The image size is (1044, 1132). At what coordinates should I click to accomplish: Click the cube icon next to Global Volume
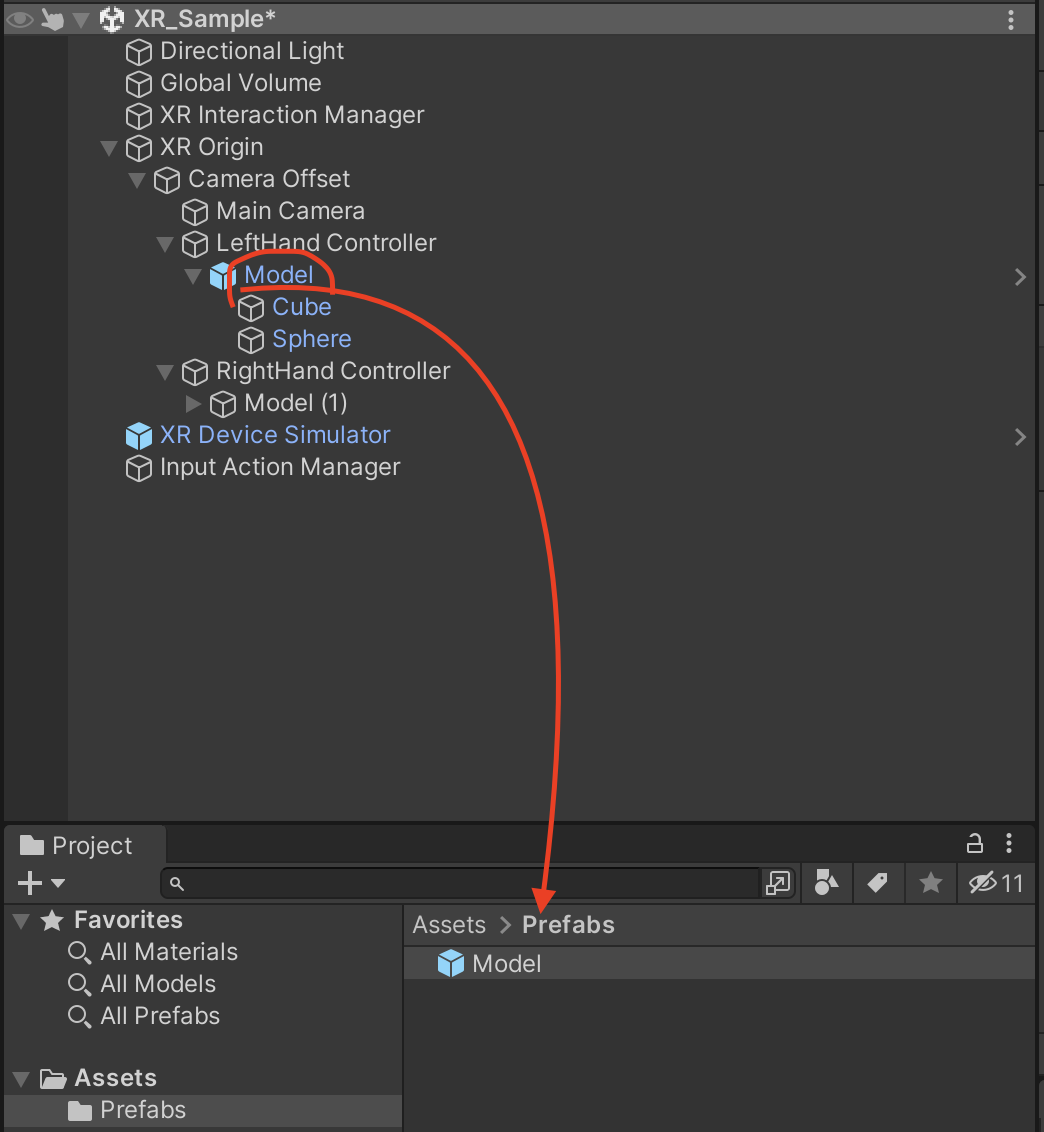139,84
